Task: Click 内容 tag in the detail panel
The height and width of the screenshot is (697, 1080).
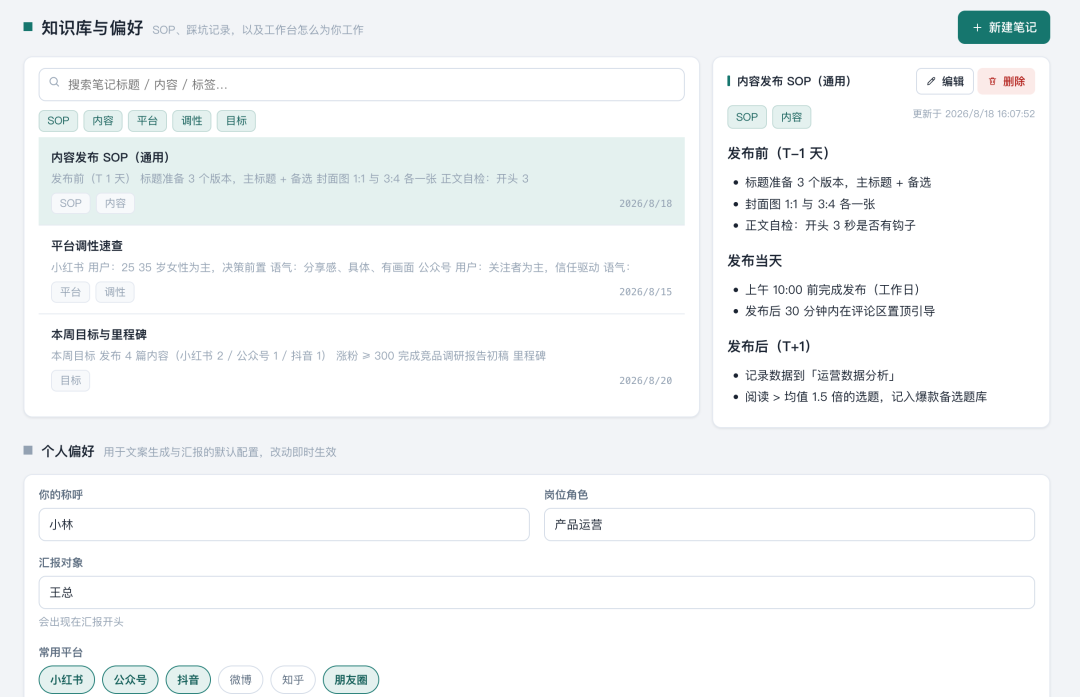Action: coord(791,117)
